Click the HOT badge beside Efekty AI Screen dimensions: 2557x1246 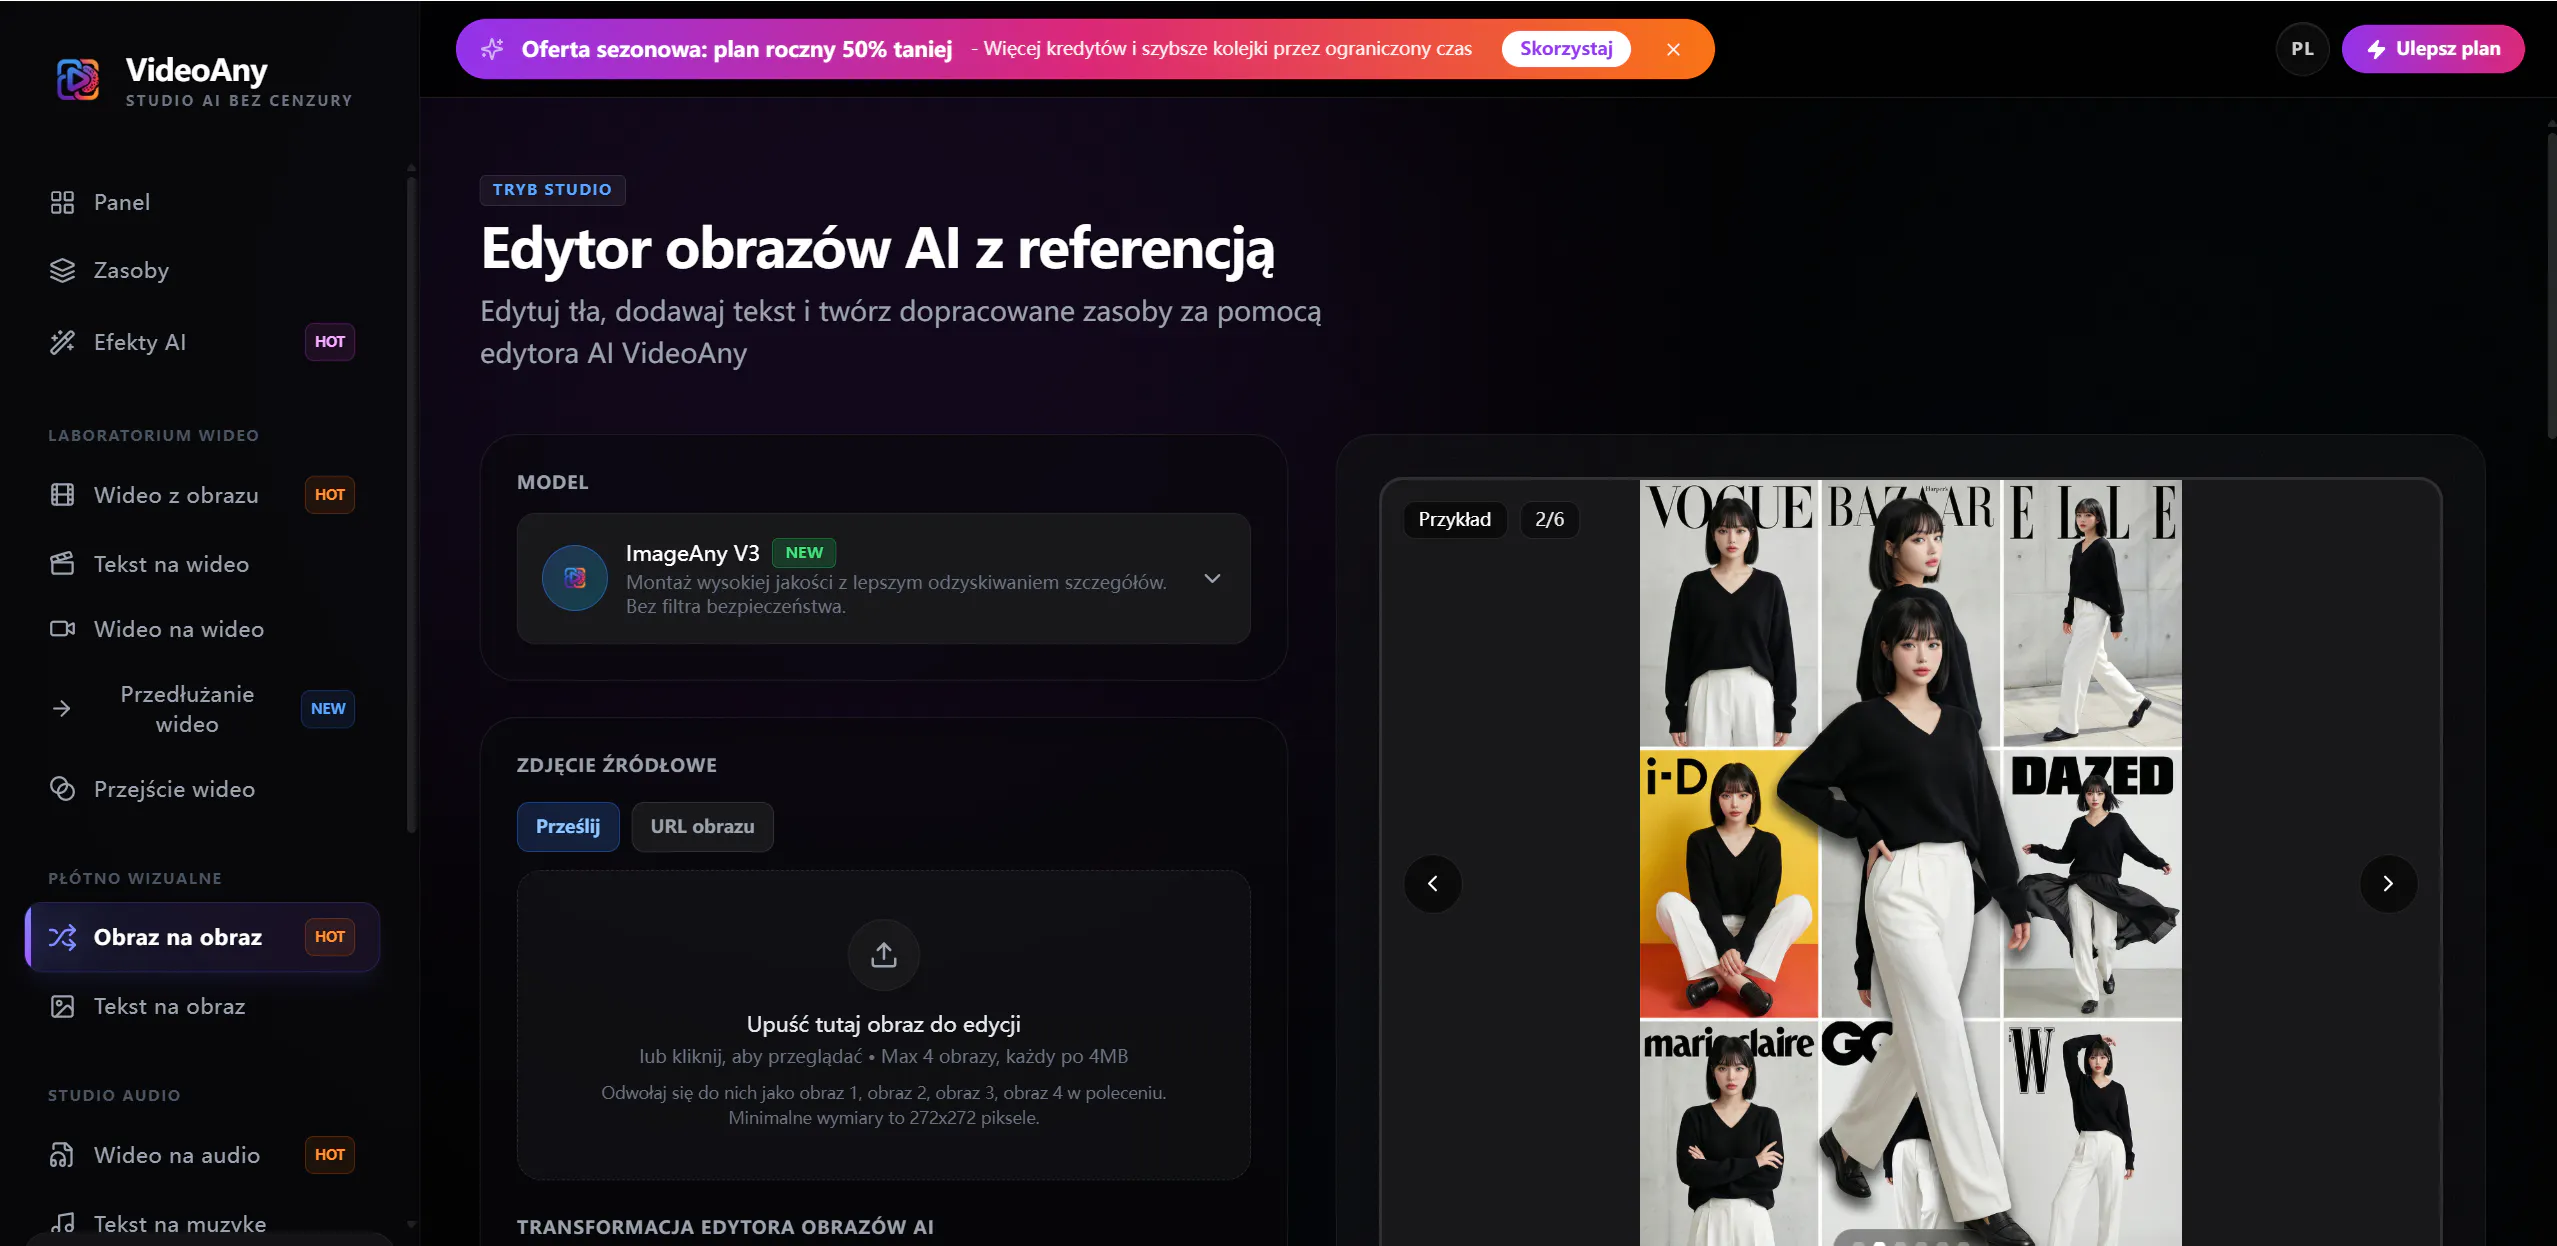click(330, 342)
